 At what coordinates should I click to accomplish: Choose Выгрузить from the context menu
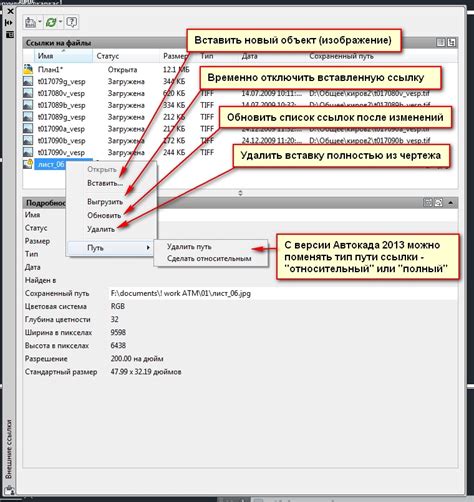105,202
